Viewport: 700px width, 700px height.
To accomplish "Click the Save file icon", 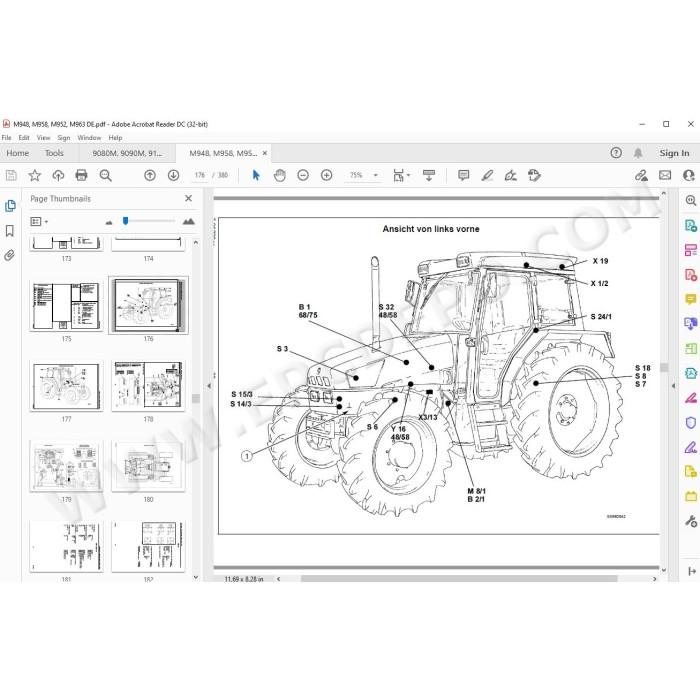I will pyautogui.click(x=11, y=175).
